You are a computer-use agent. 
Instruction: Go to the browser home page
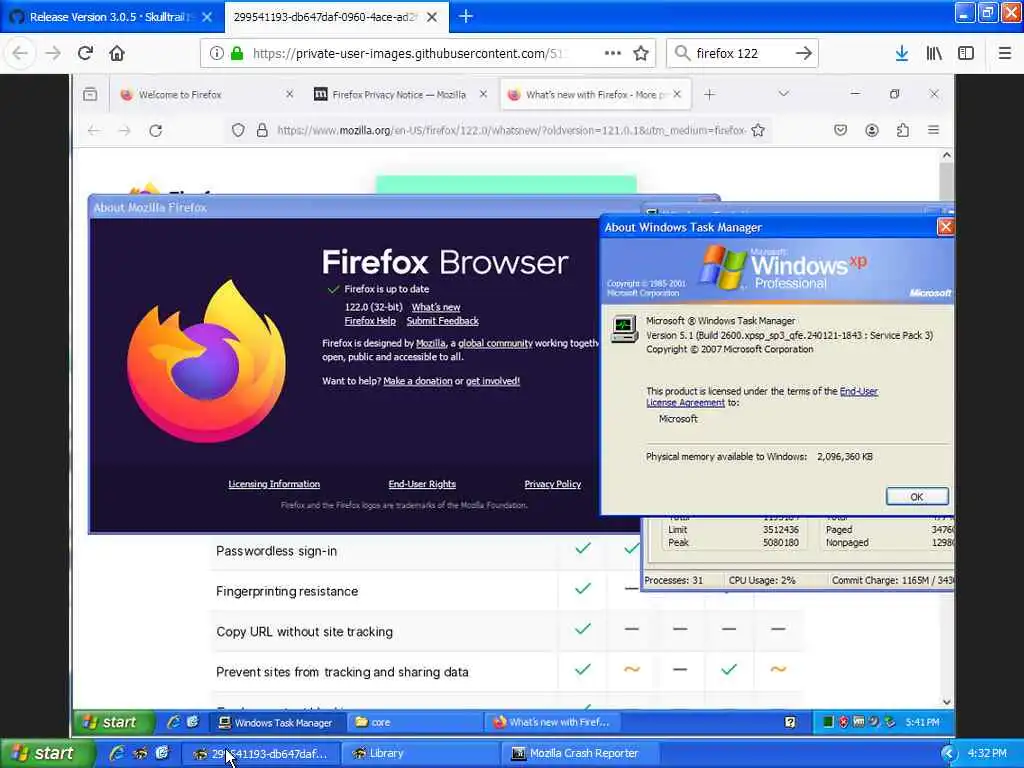[117, 54]
